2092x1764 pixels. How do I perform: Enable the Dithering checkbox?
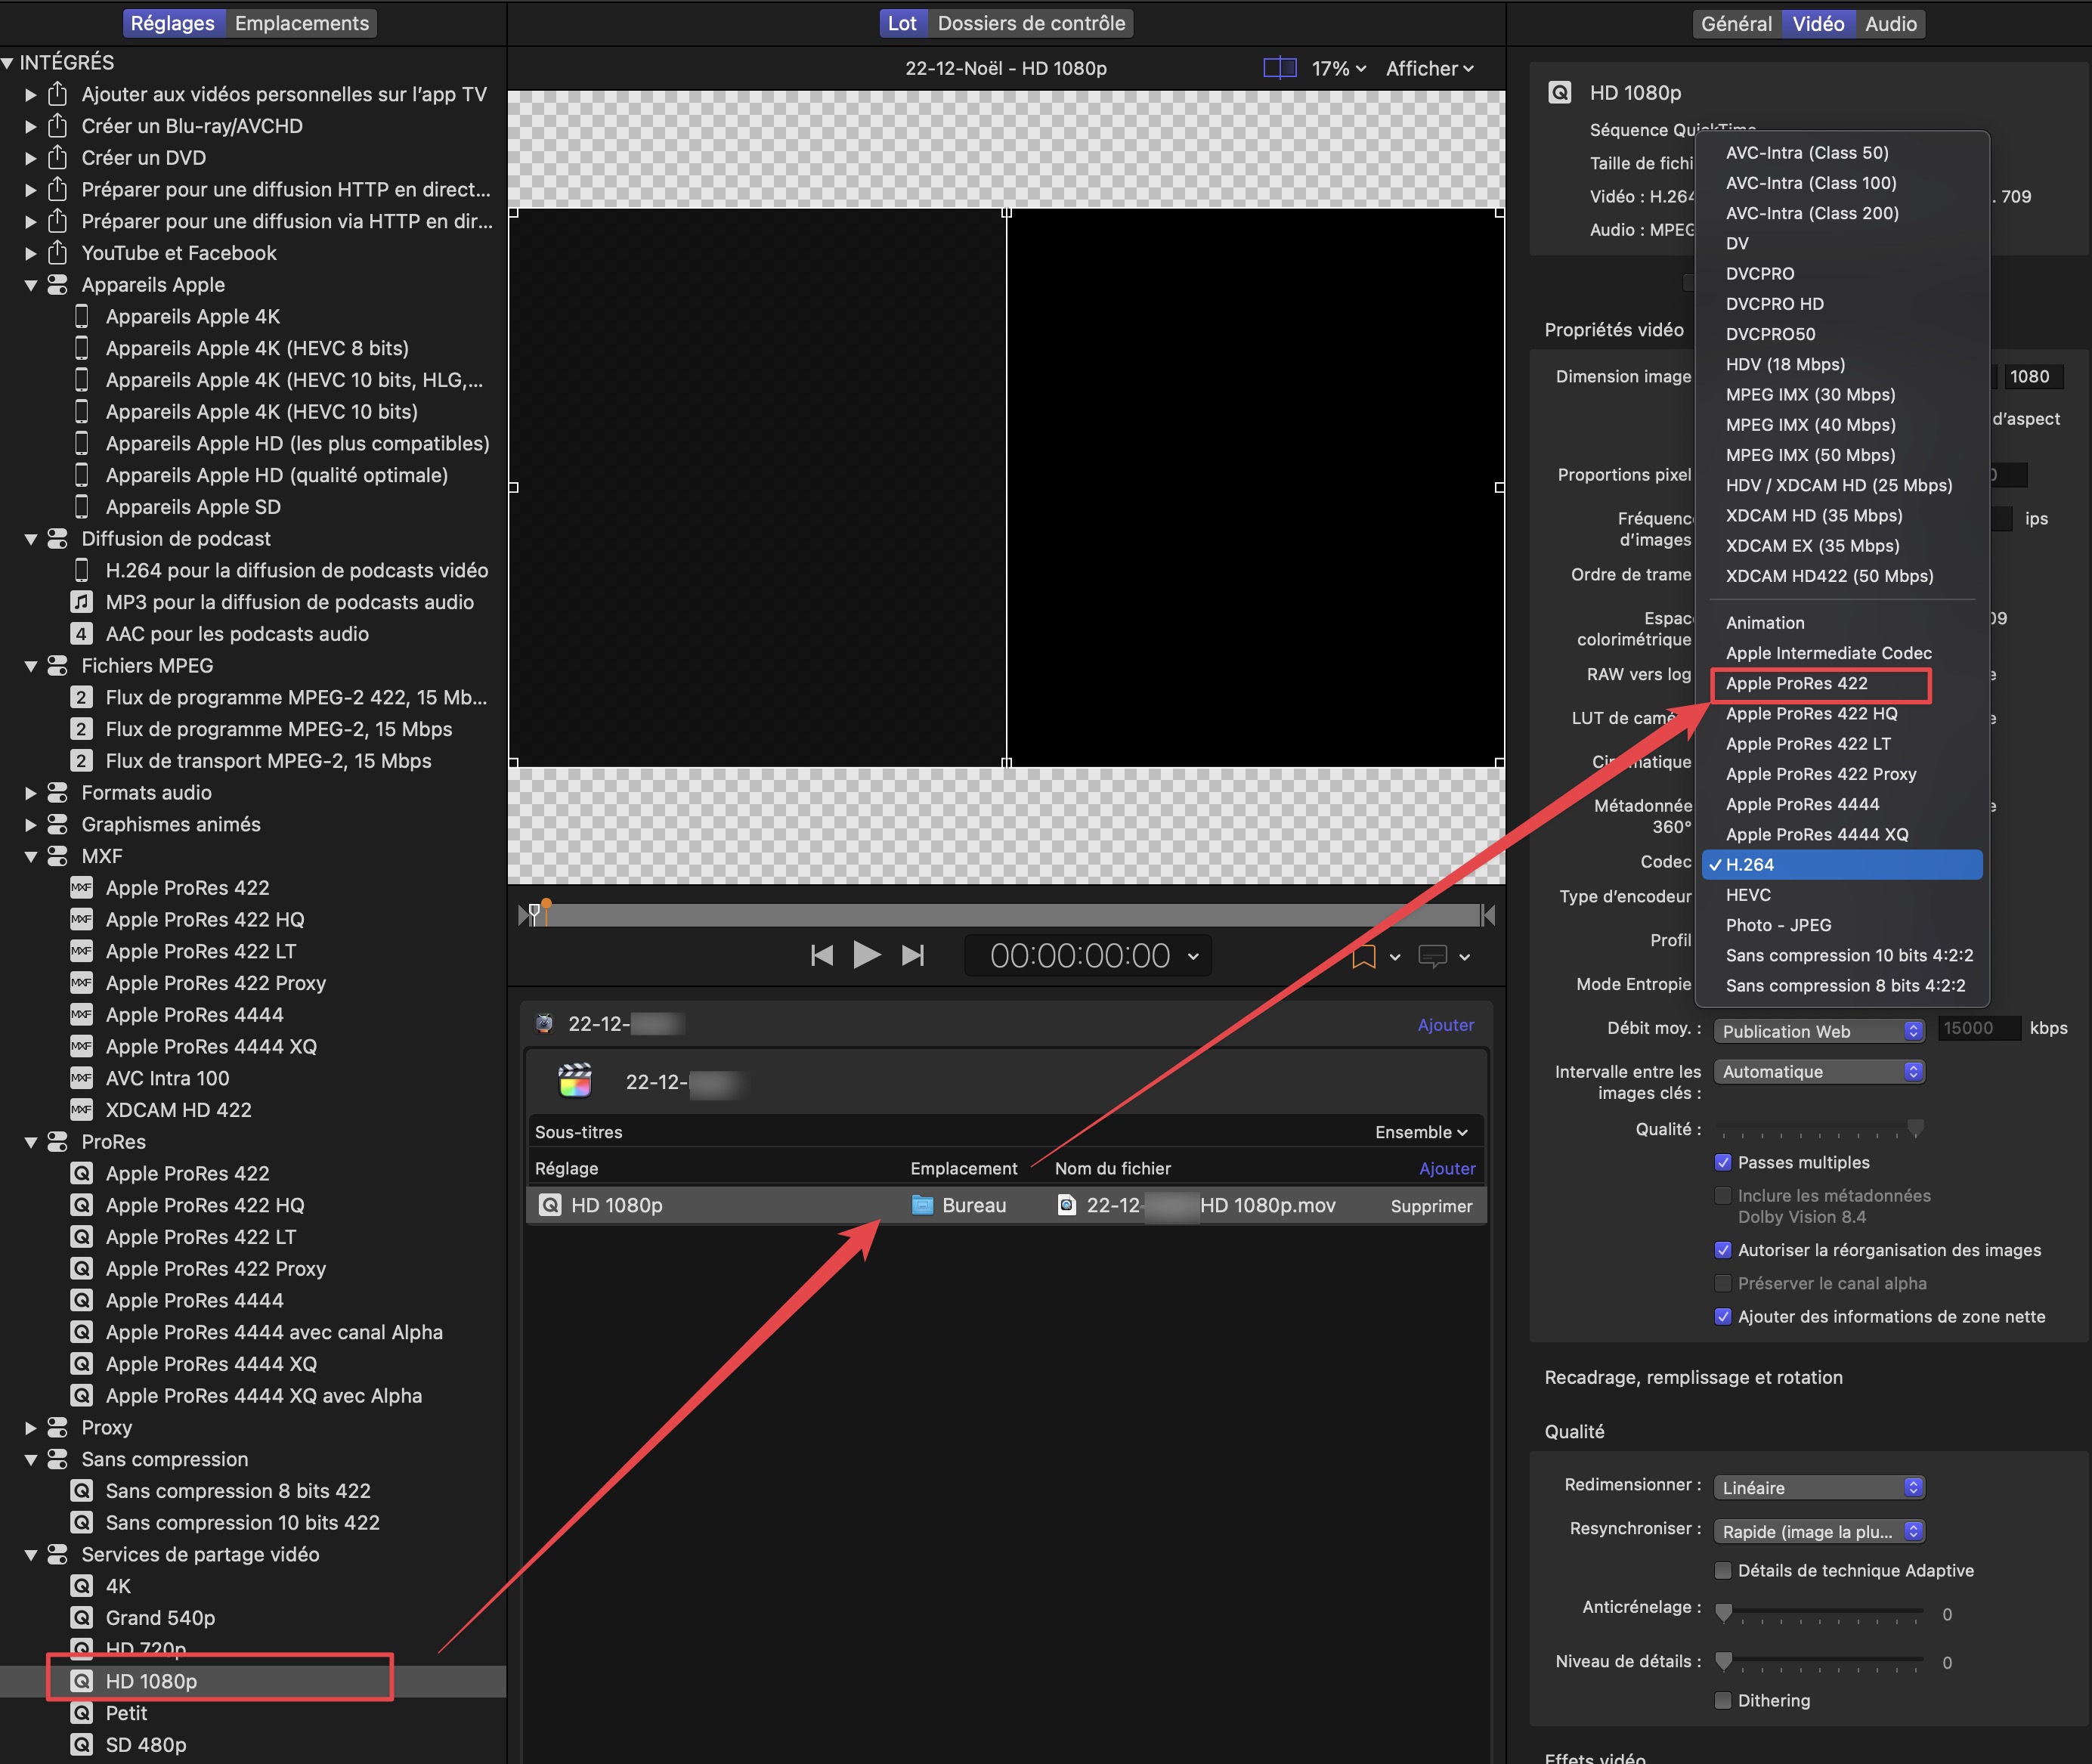pos(1723,1700)
